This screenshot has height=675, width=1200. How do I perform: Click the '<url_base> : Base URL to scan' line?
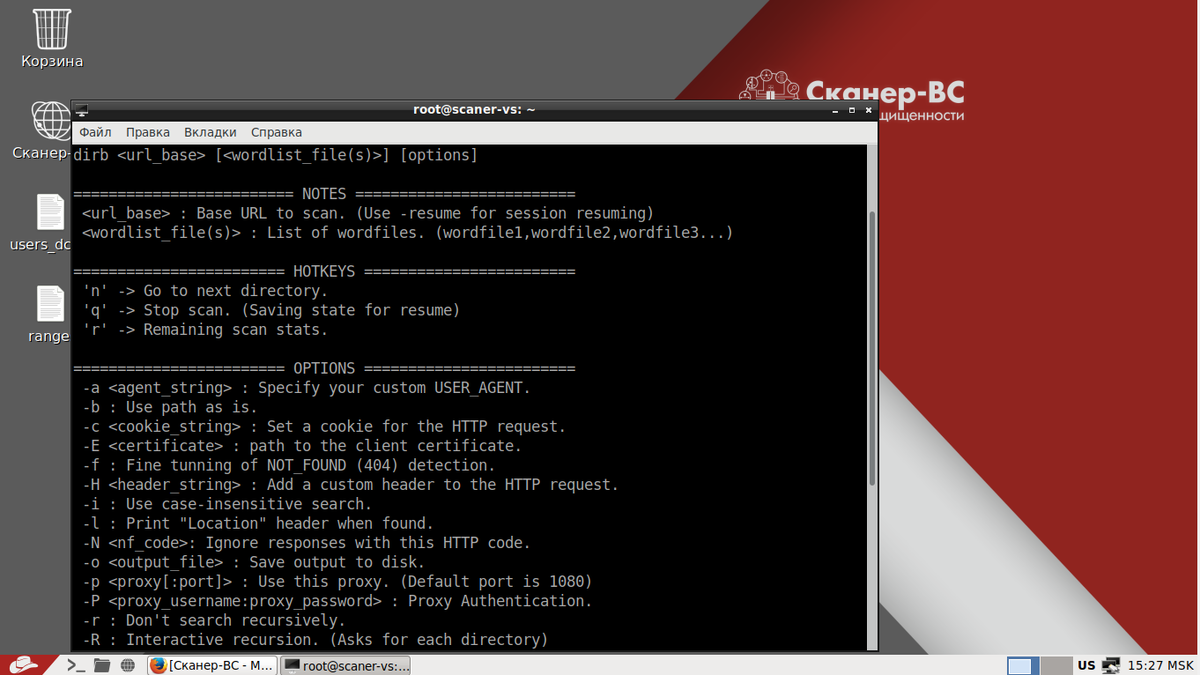368,213
